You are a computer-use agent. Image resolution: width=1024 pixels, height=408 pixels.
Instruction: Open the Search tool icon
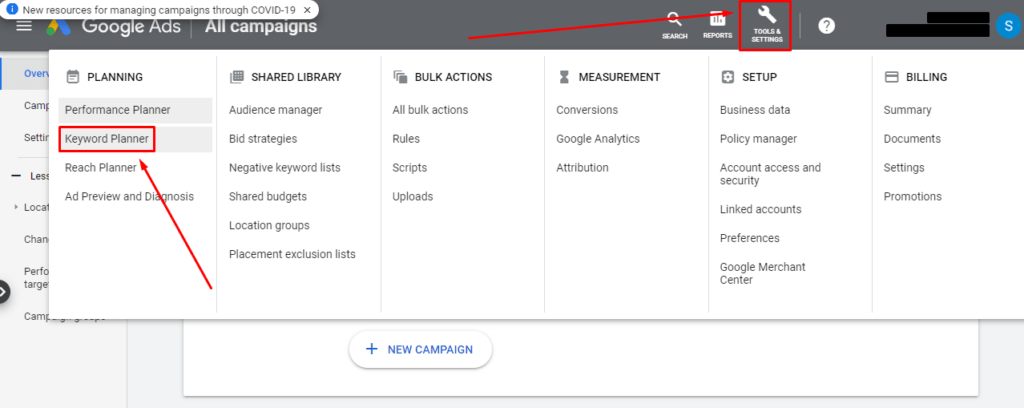[x=675, y=25]
